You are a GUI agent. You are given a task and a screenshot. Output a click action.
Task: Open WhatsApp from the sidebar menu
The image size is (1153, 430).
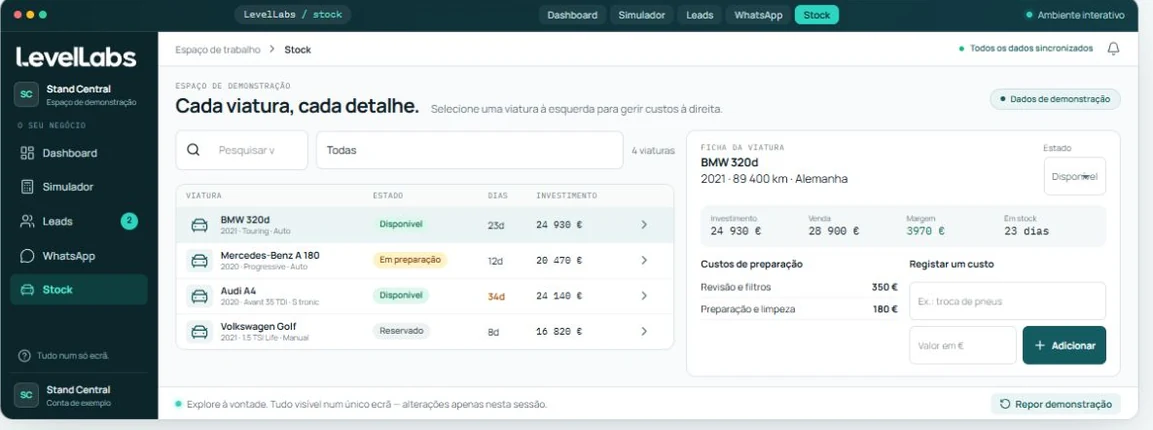(79, 256)
